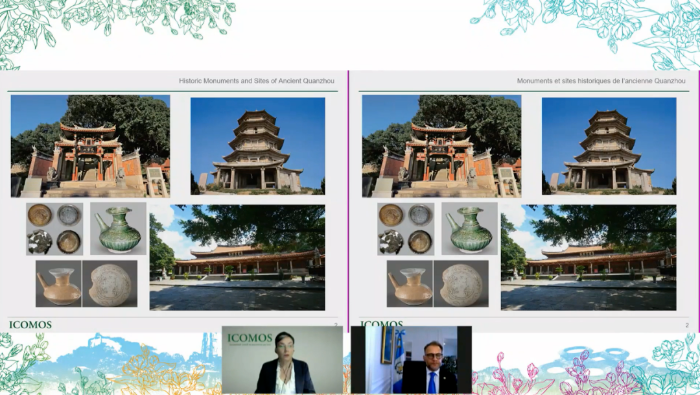Screen dimensions: 700x395
Task: Click the woman's webcam feed with ICOMOS backdrop
Action: click(282, 360)
